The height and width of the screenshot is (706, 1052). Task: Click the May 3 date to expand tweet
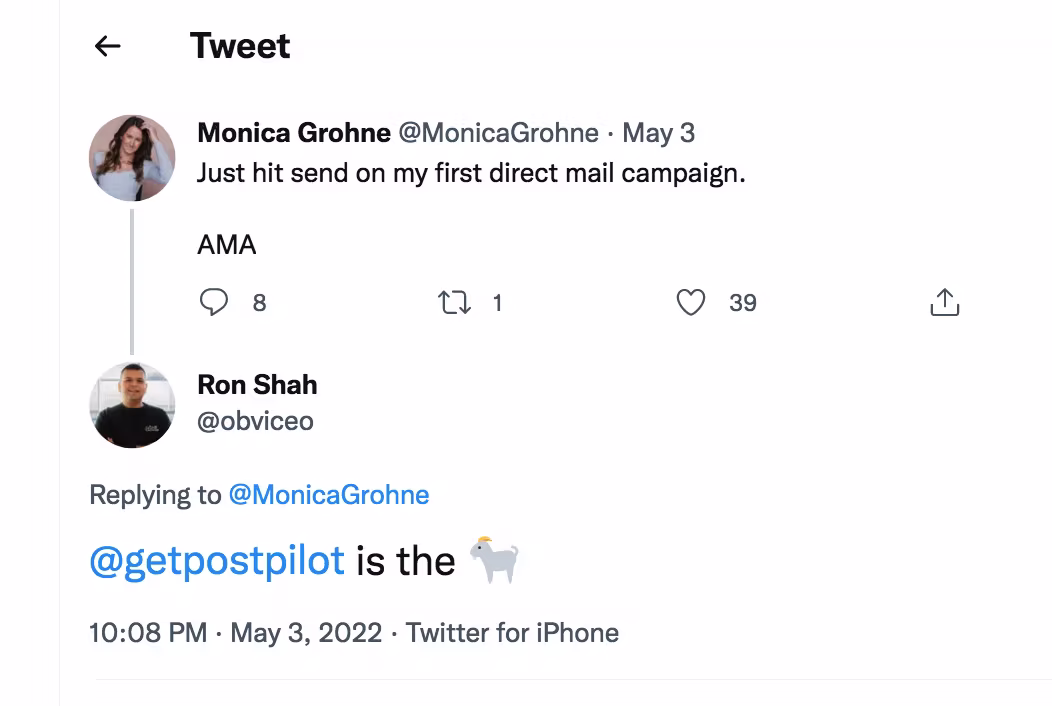point(658,132)
